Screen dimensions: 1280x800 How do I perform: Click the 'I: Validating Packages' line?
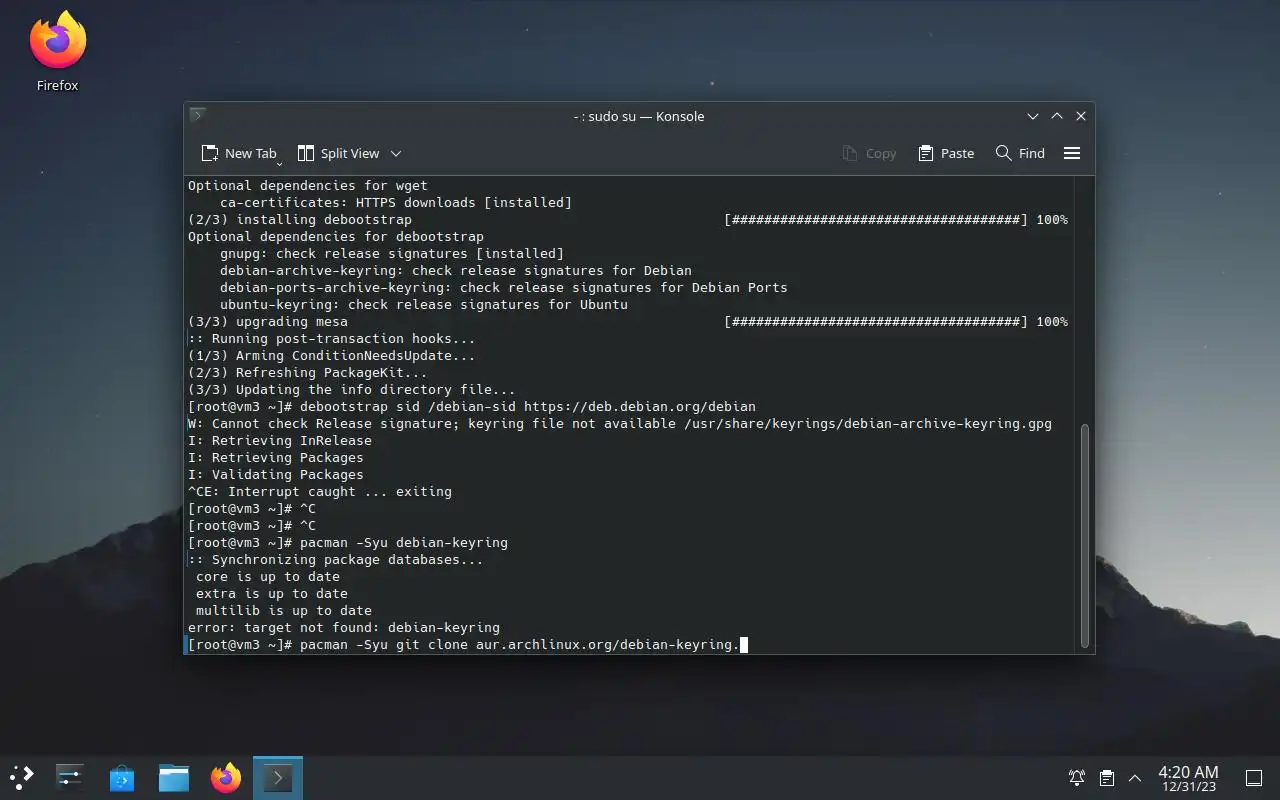click(276, 474)
